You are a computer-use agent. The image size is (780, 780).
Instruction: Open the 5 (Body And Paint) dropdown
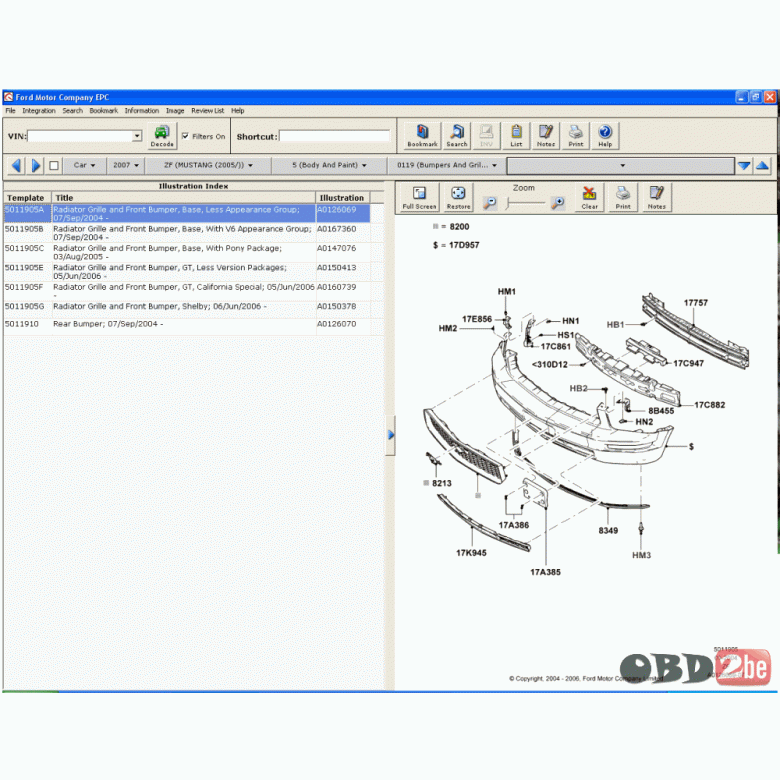tap(329, 165)
